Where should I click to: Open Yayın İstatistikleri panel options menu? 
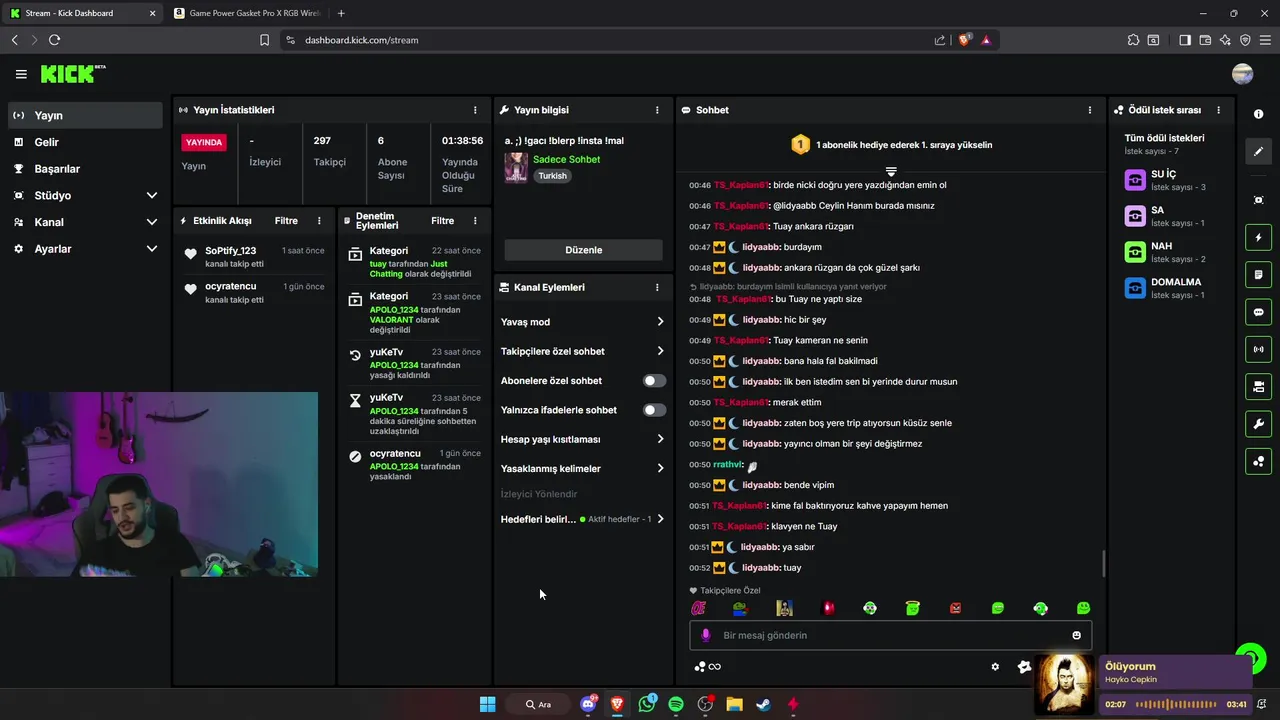pos(475,110)
